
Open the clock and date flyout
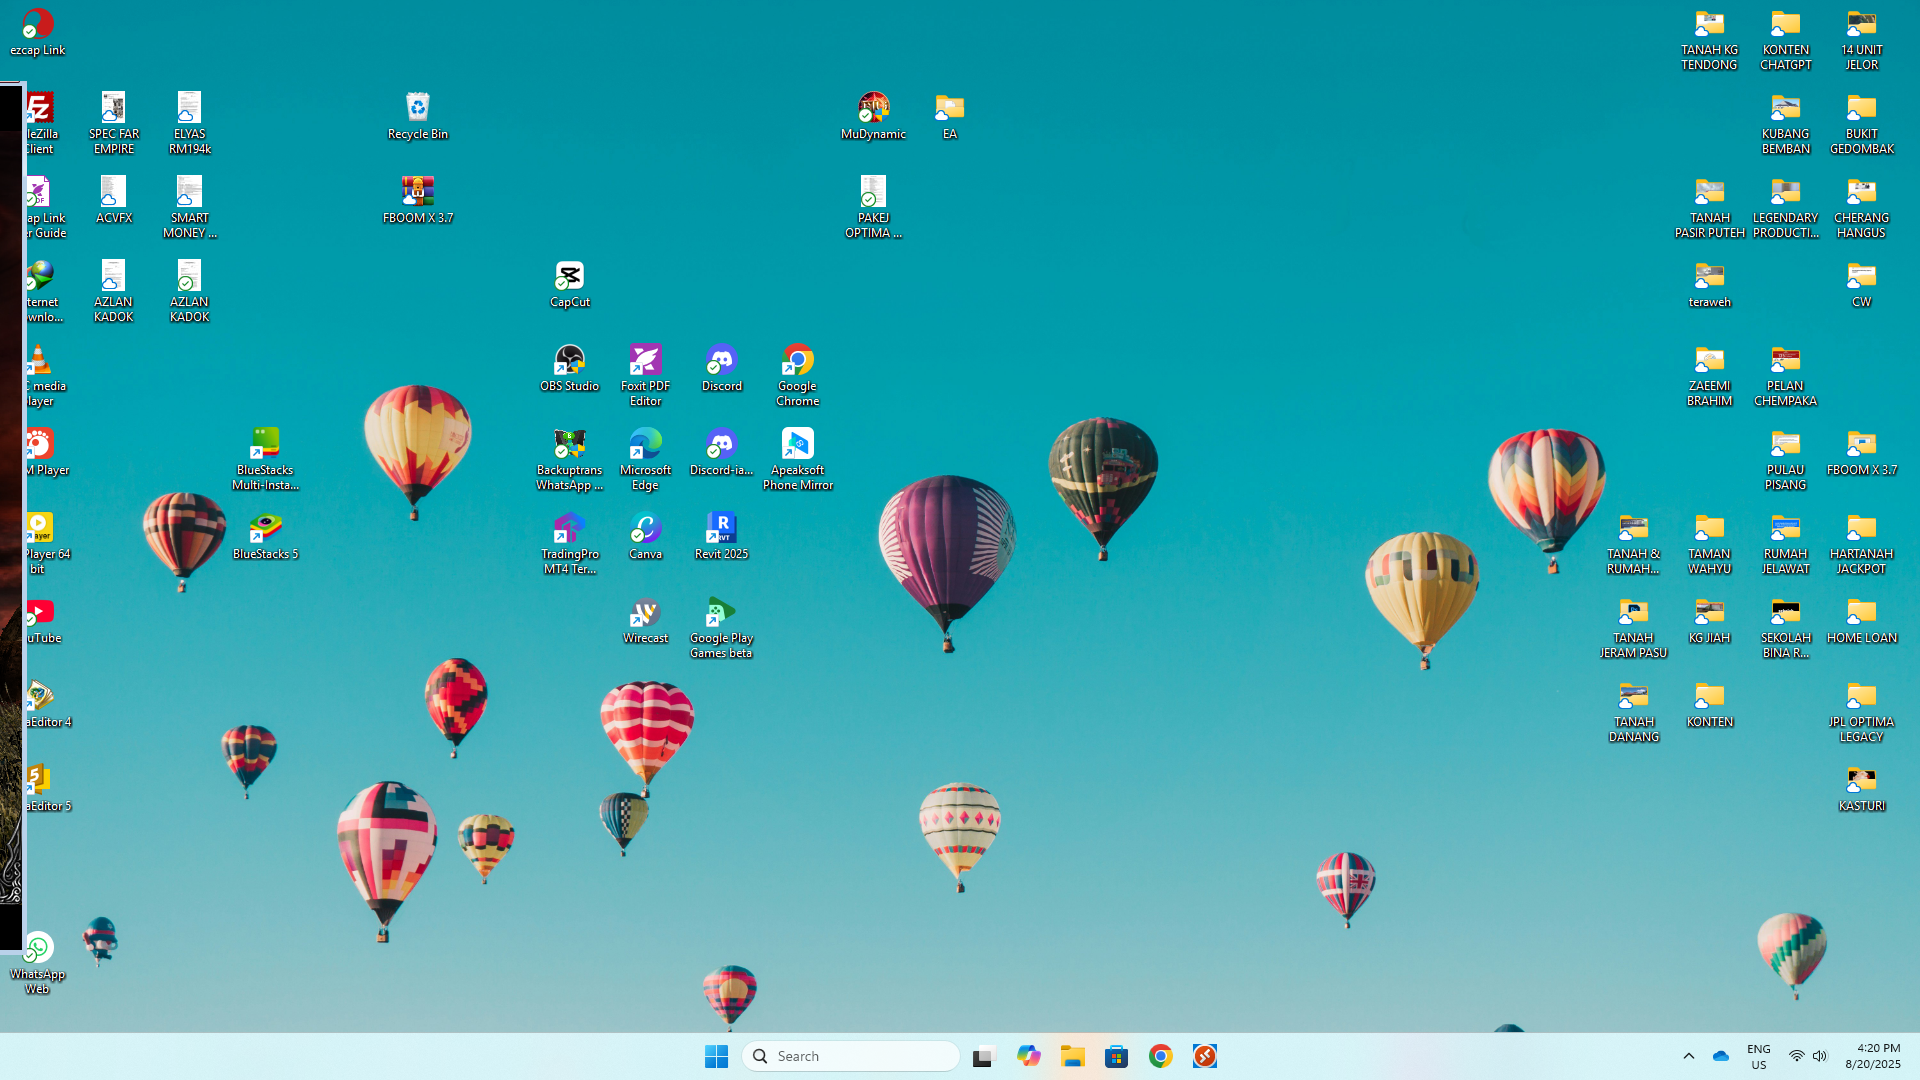click(x=1872, y=1056)
